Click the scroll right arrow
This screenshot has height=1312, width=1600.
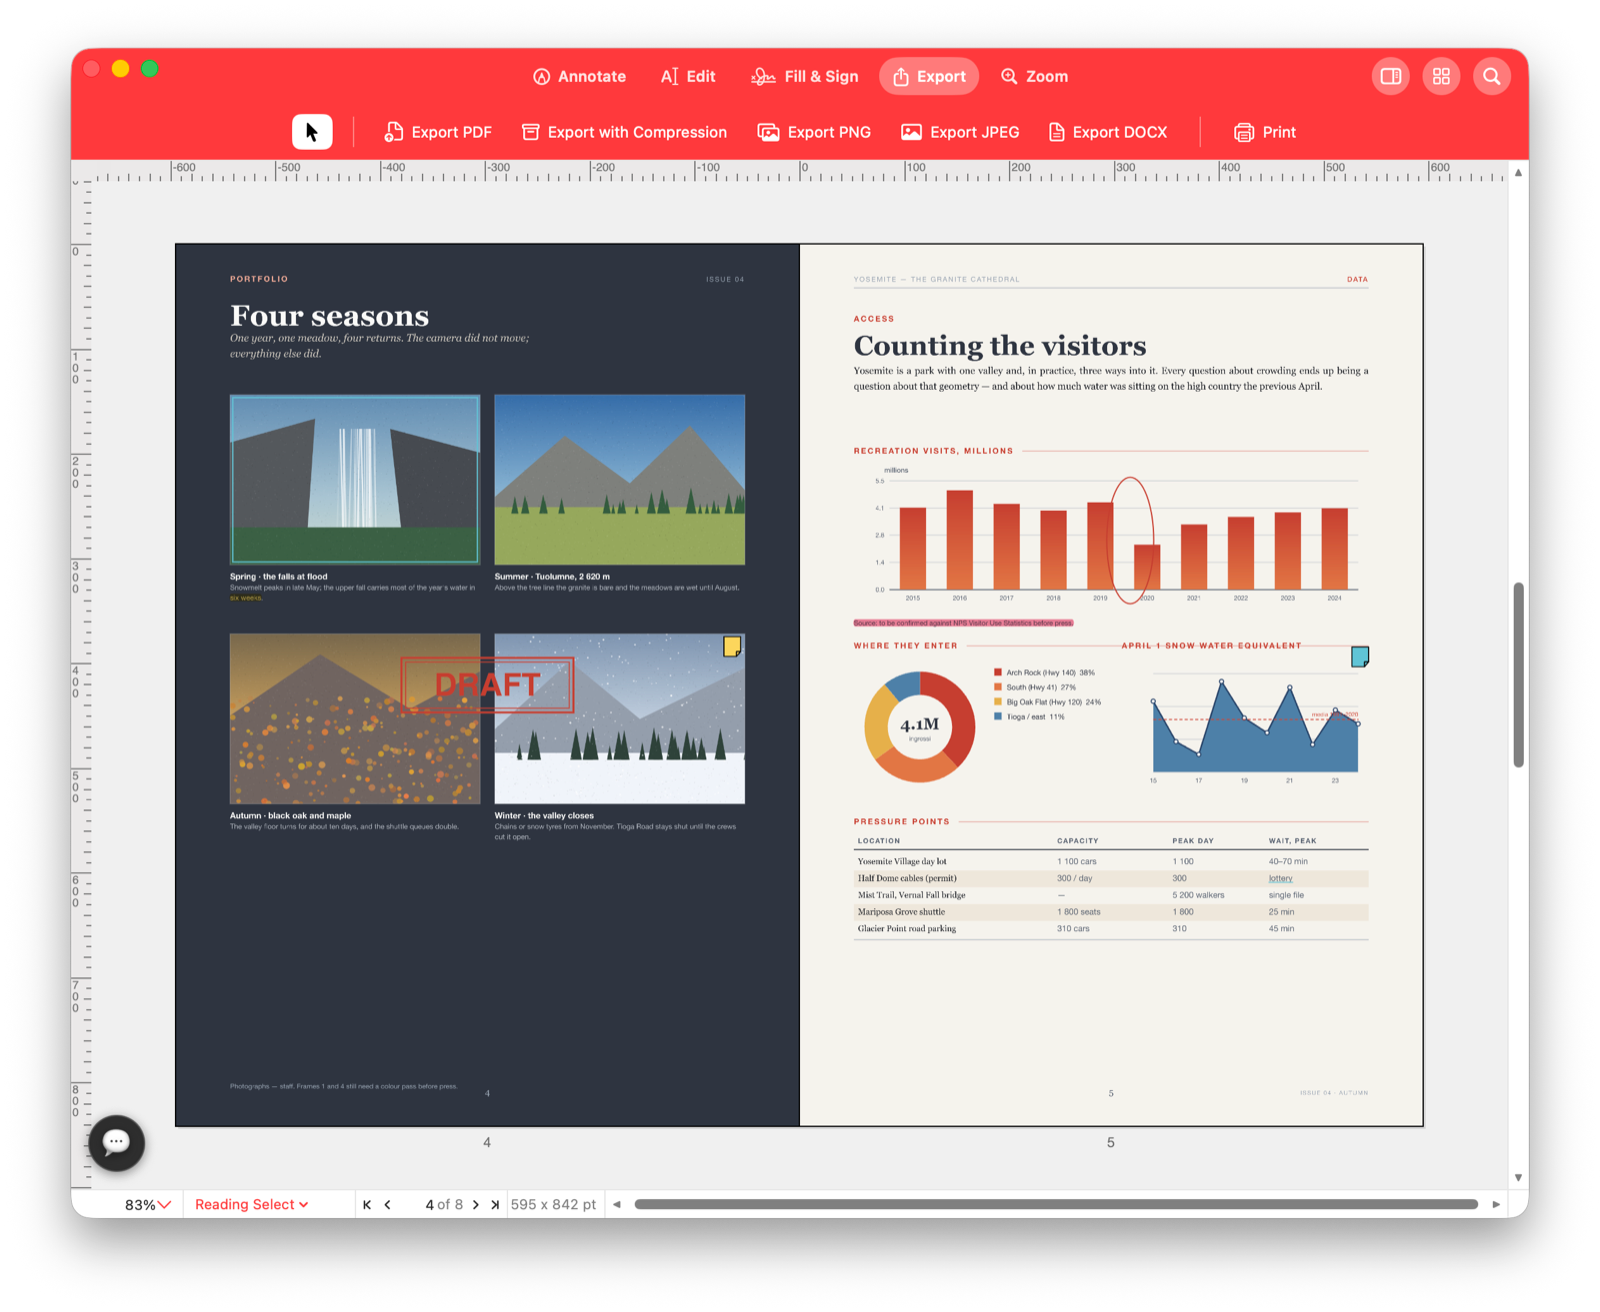(x=1496, y=1204)
